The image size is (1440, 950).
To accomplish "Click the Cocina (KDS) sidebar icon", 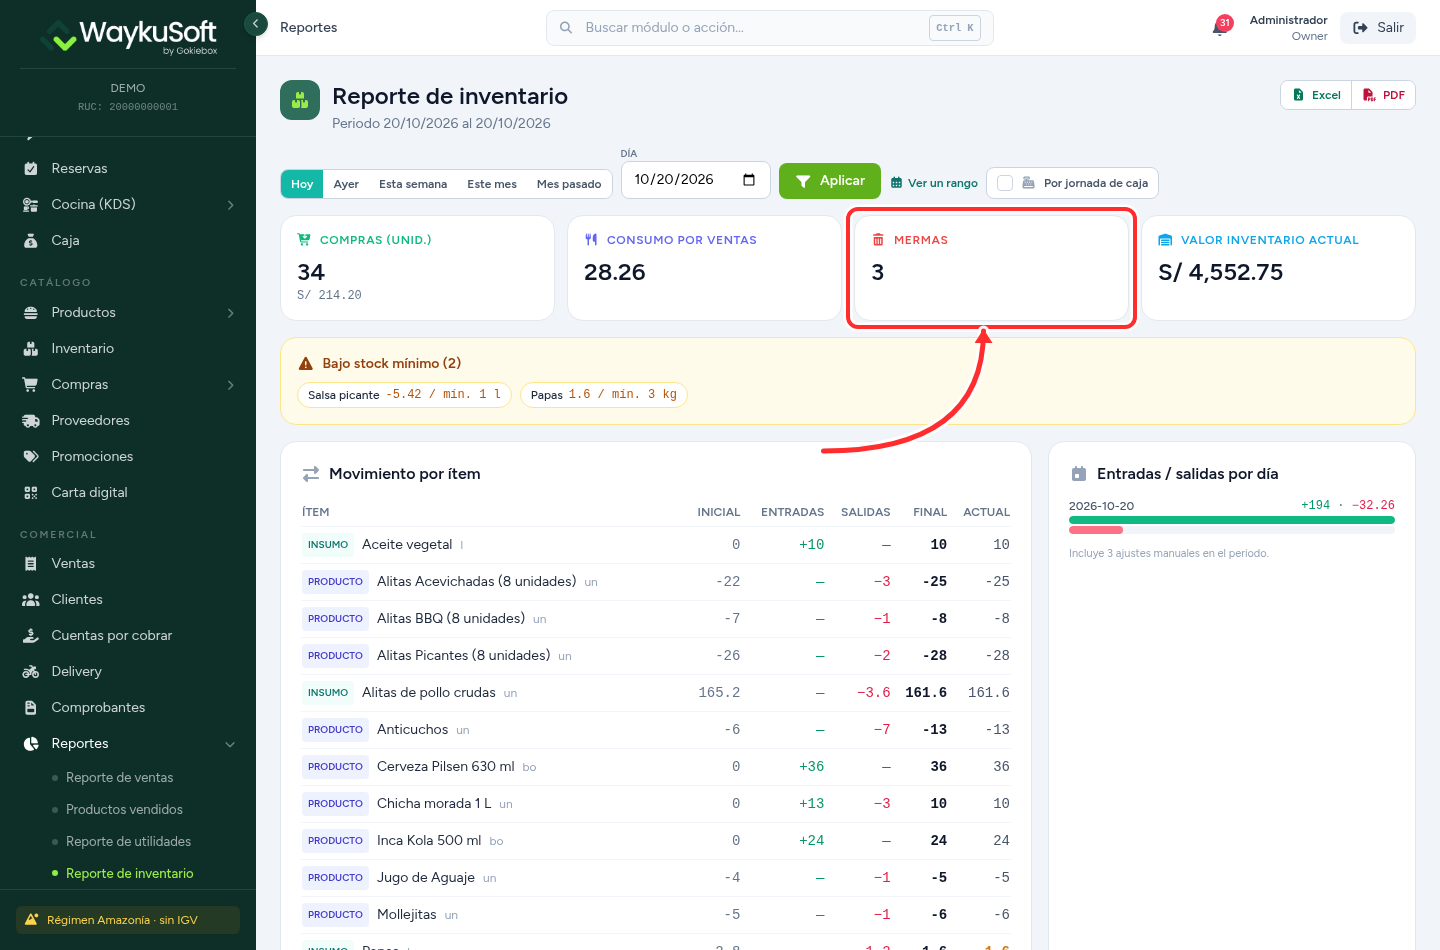I will coord(31,204).
